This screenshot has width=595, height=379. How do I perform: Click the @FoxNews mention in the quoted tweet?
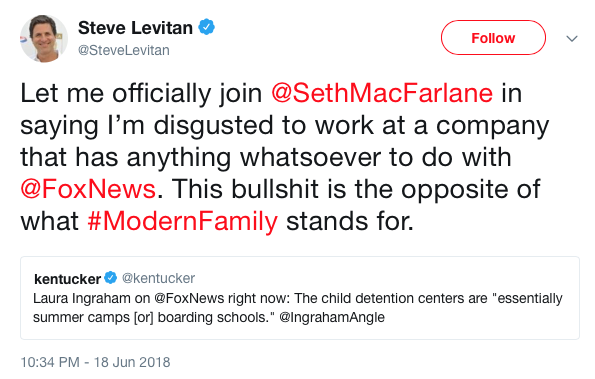click(189, 299)
